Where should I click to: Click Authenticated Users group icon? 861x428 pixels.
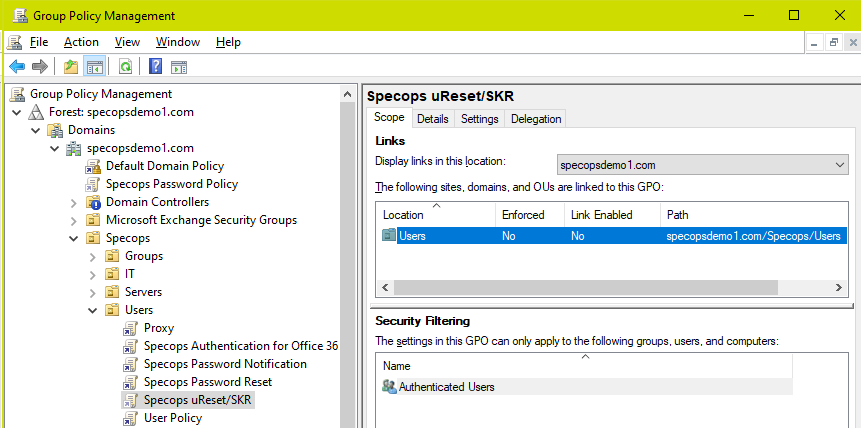389,387
